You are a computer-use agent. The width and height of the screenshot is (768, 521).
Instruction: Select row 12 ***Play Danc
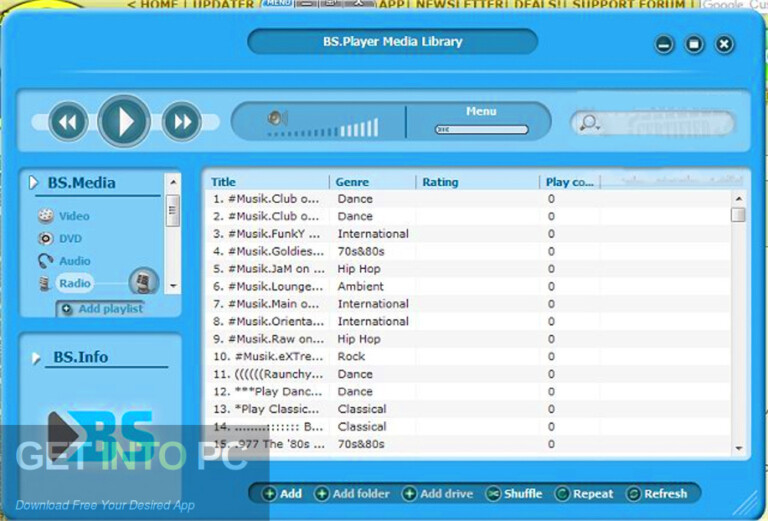point(468,392)
